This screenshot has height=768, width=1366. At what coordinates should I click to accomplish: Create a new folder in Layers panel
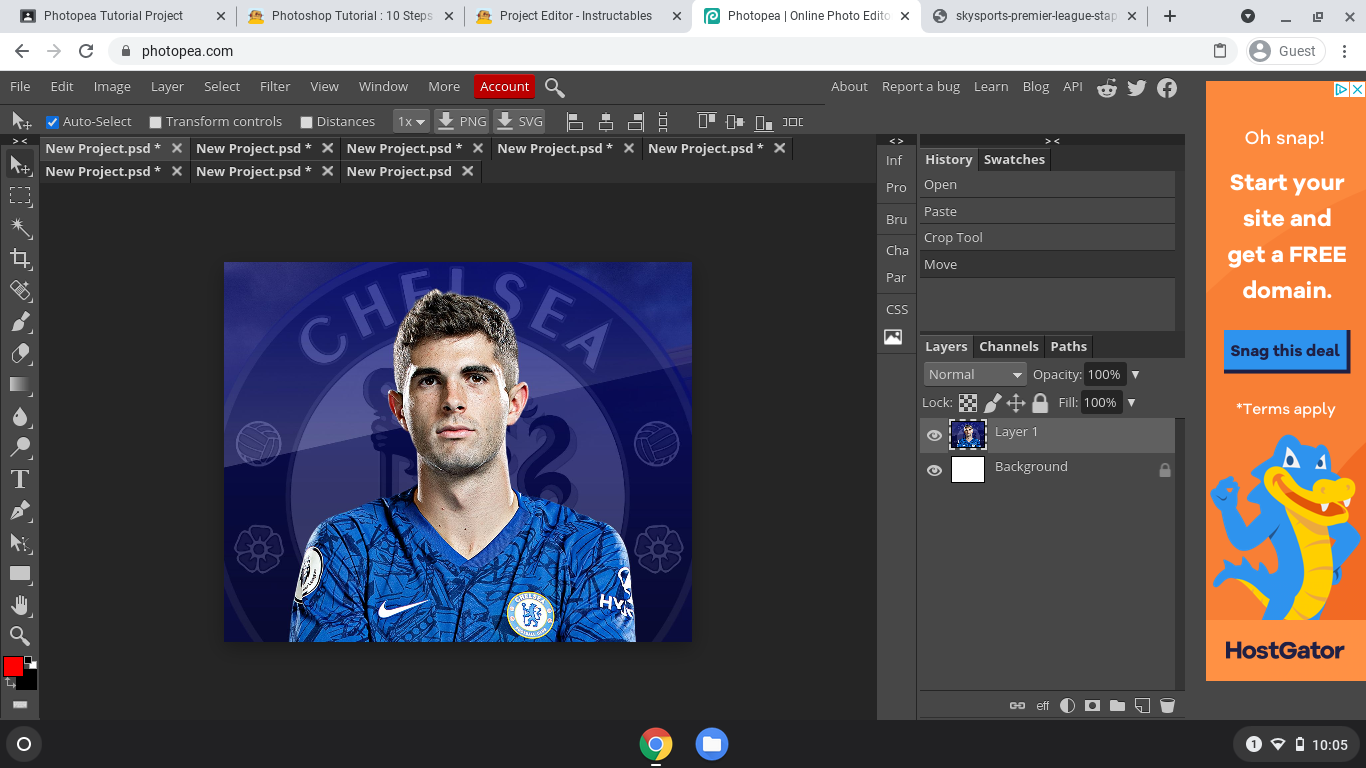tap(1117, 705)
